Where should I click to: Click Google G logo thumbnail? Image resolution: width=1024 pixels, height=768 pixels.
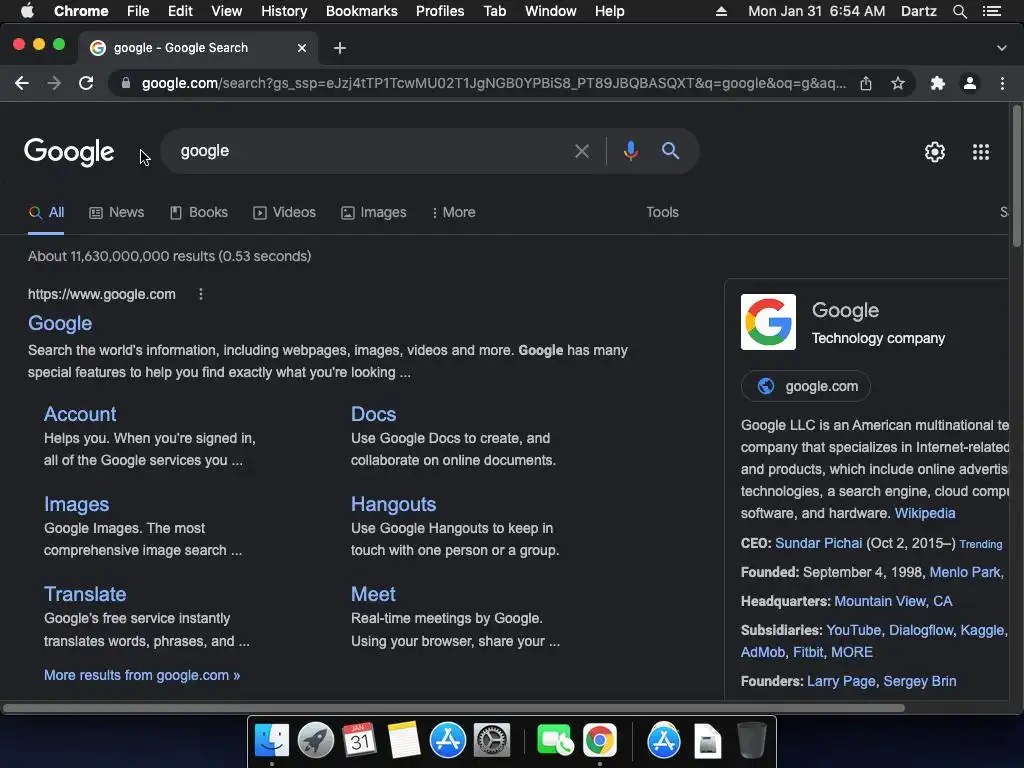768,322
